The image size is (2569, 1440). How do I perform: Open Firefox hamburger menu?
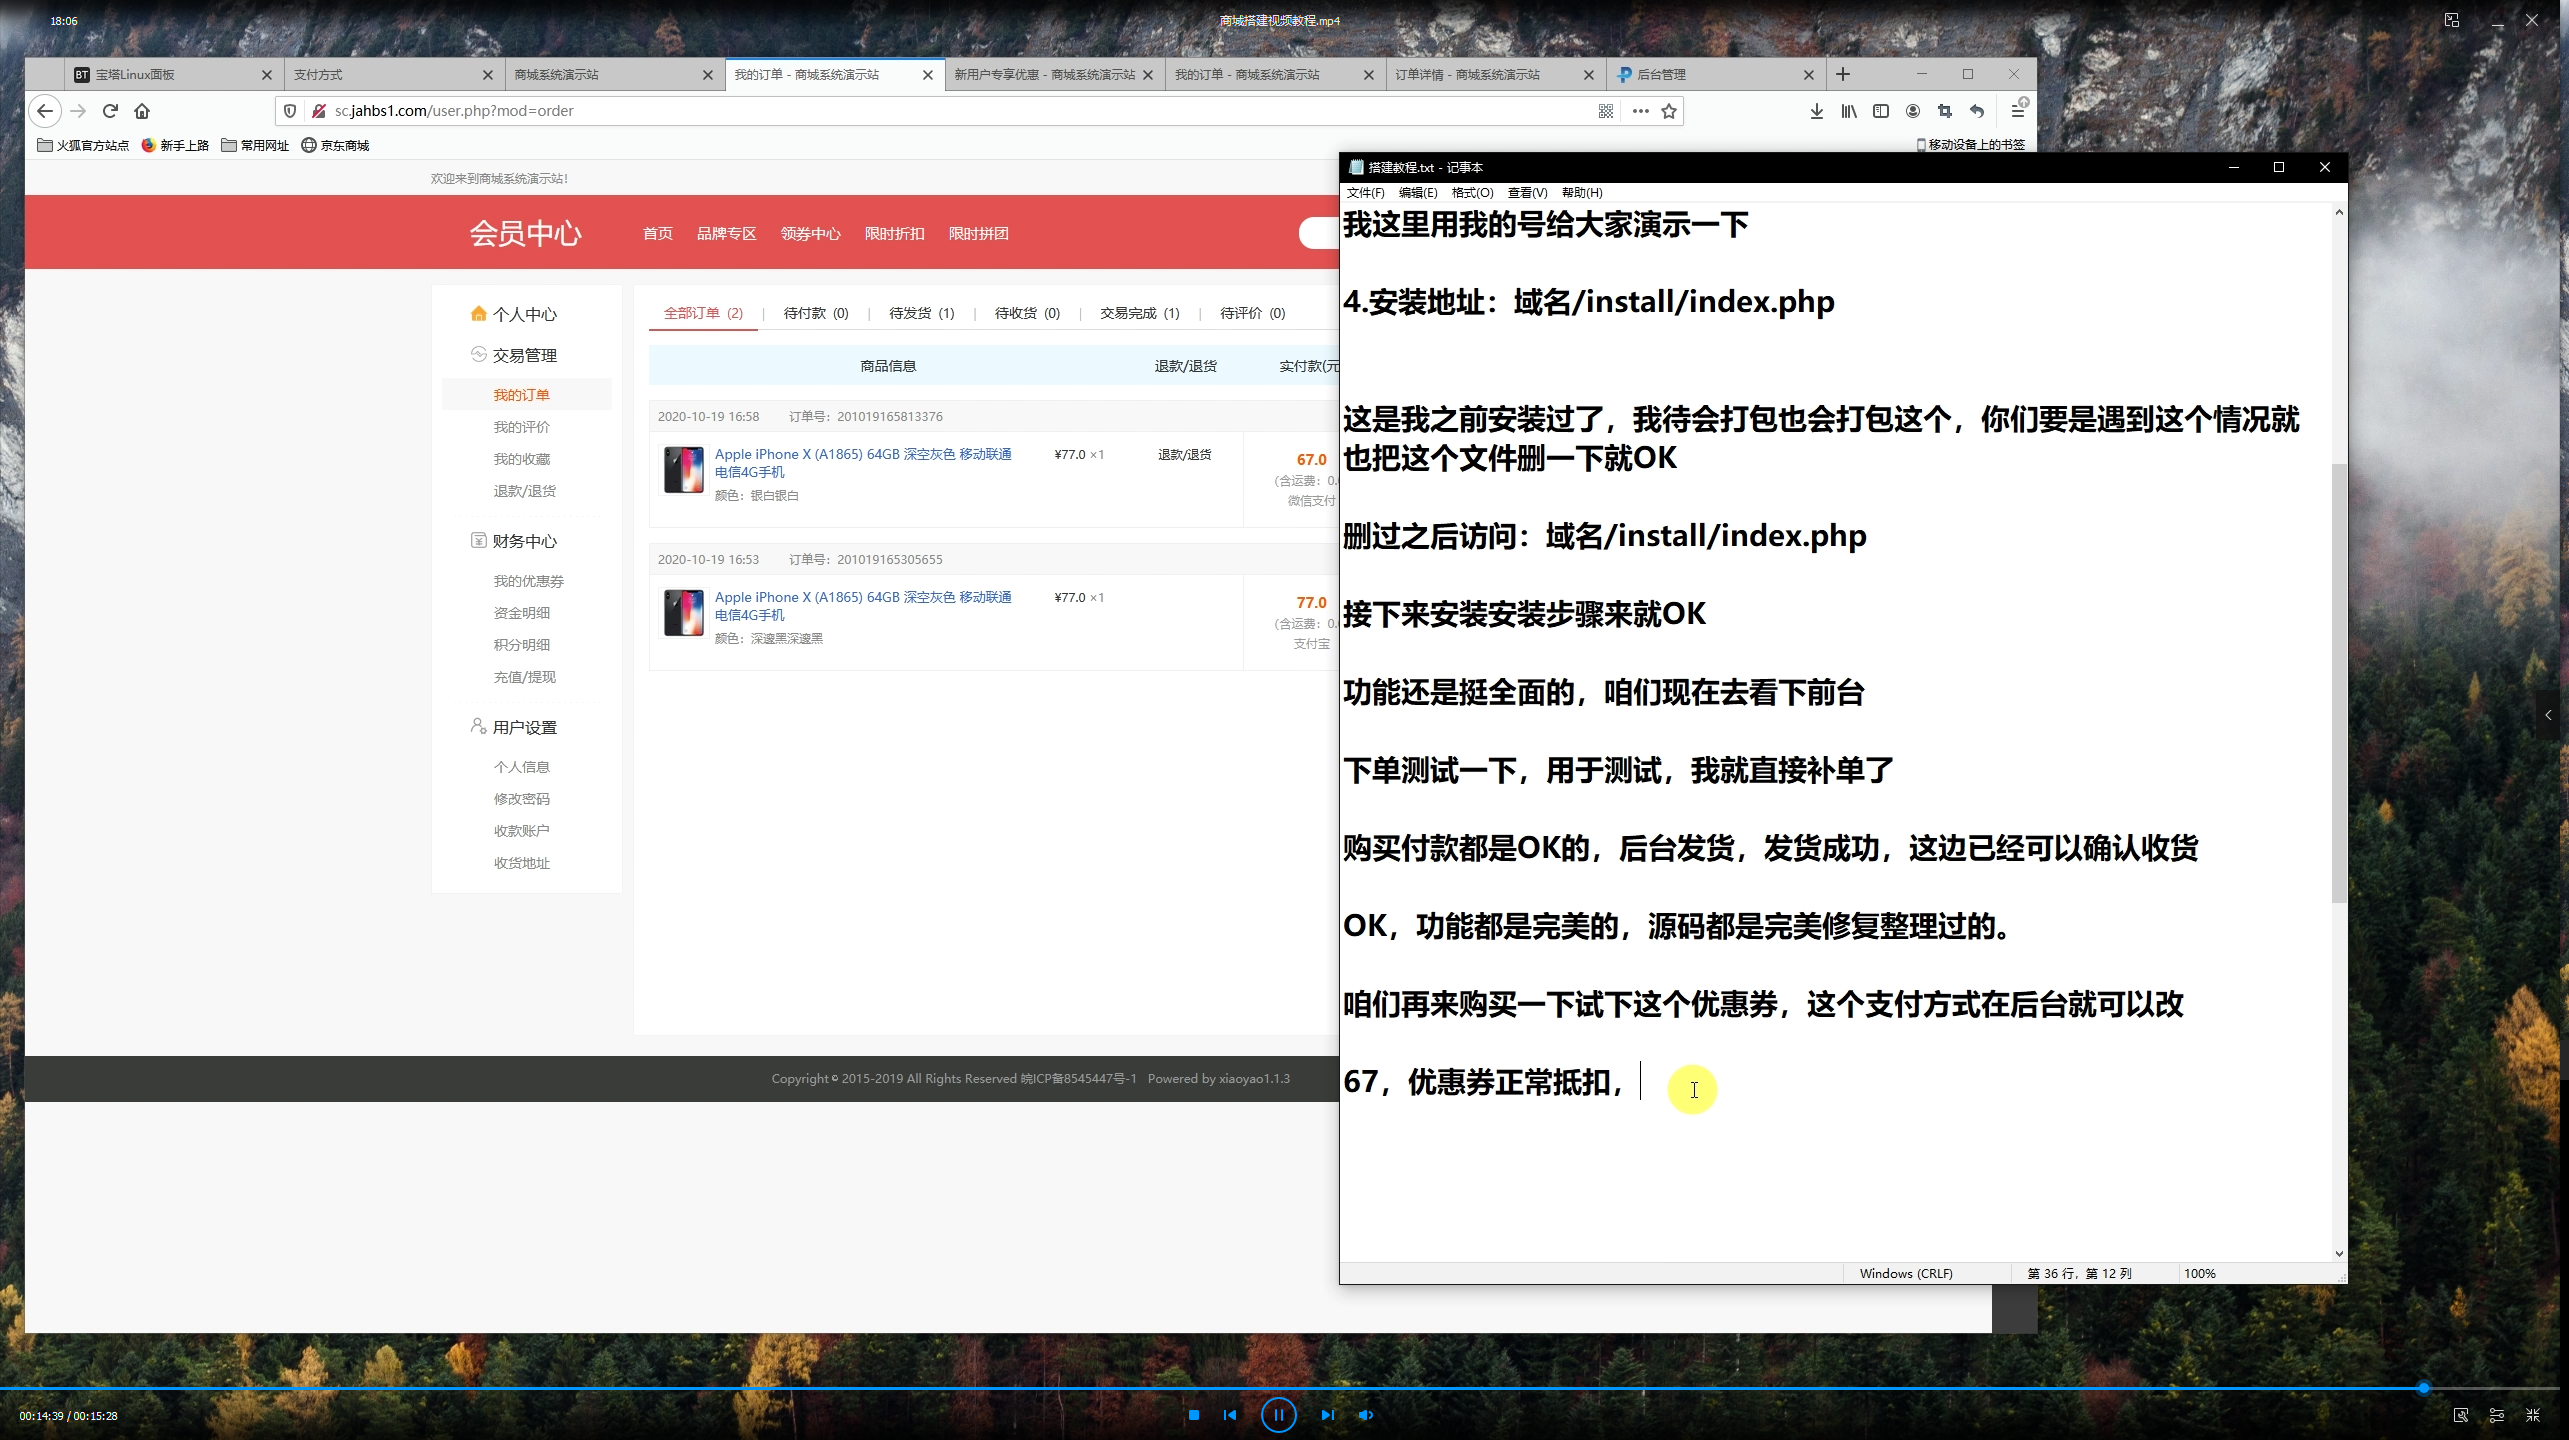(x=2017, y=111)
